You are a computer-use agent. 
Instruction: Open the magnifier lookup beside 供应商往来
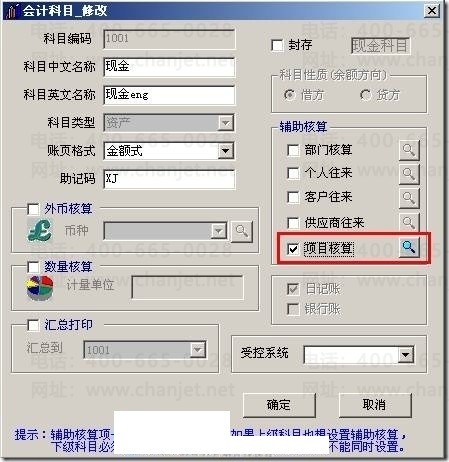point(409,222)
